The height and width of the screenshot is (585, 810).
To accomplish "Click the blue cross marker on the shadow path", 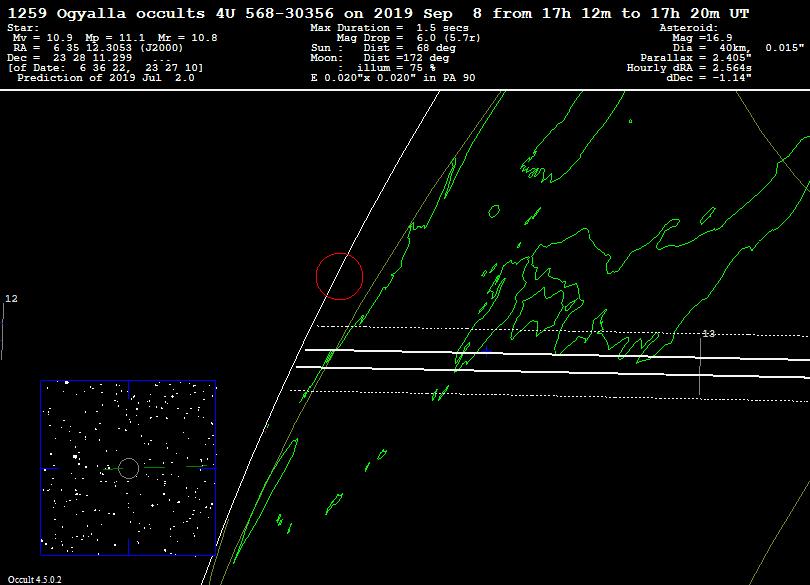I will (486, 350).
